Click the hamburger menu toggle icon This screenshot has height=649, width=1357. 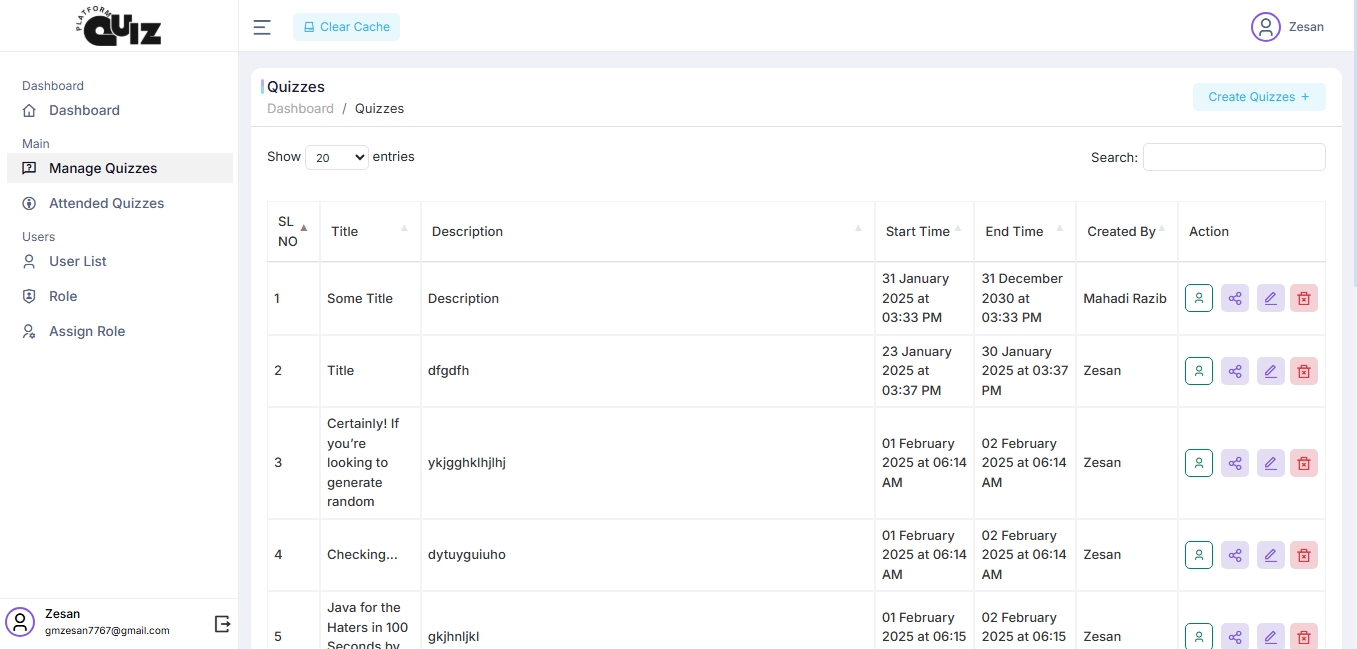pos(262,27)
